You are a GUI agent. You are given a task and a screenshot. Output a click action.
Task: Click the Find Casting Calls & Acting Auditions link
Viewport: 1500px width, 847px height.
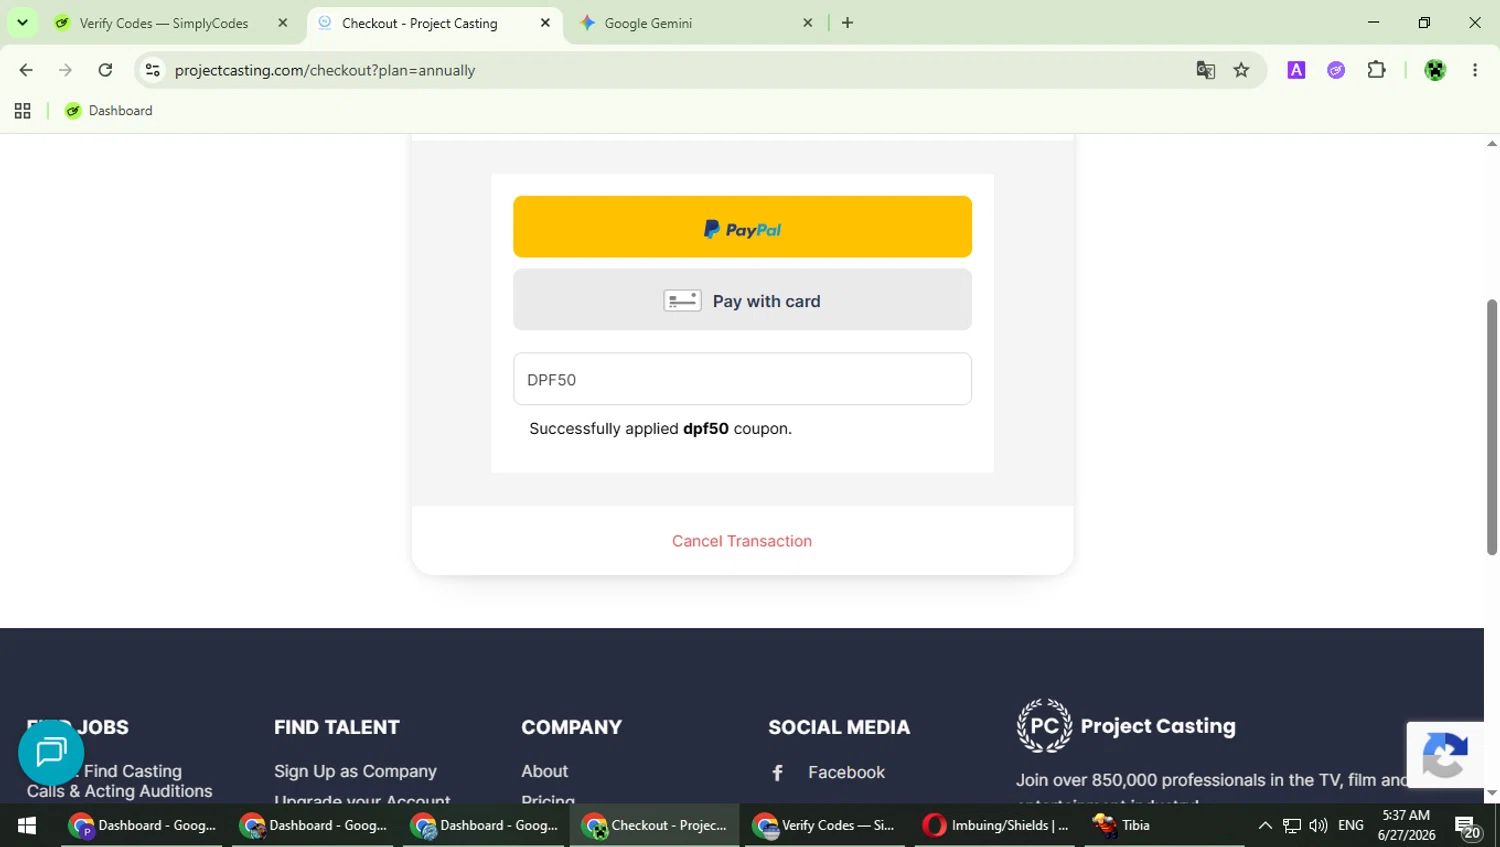pos(120,781)
